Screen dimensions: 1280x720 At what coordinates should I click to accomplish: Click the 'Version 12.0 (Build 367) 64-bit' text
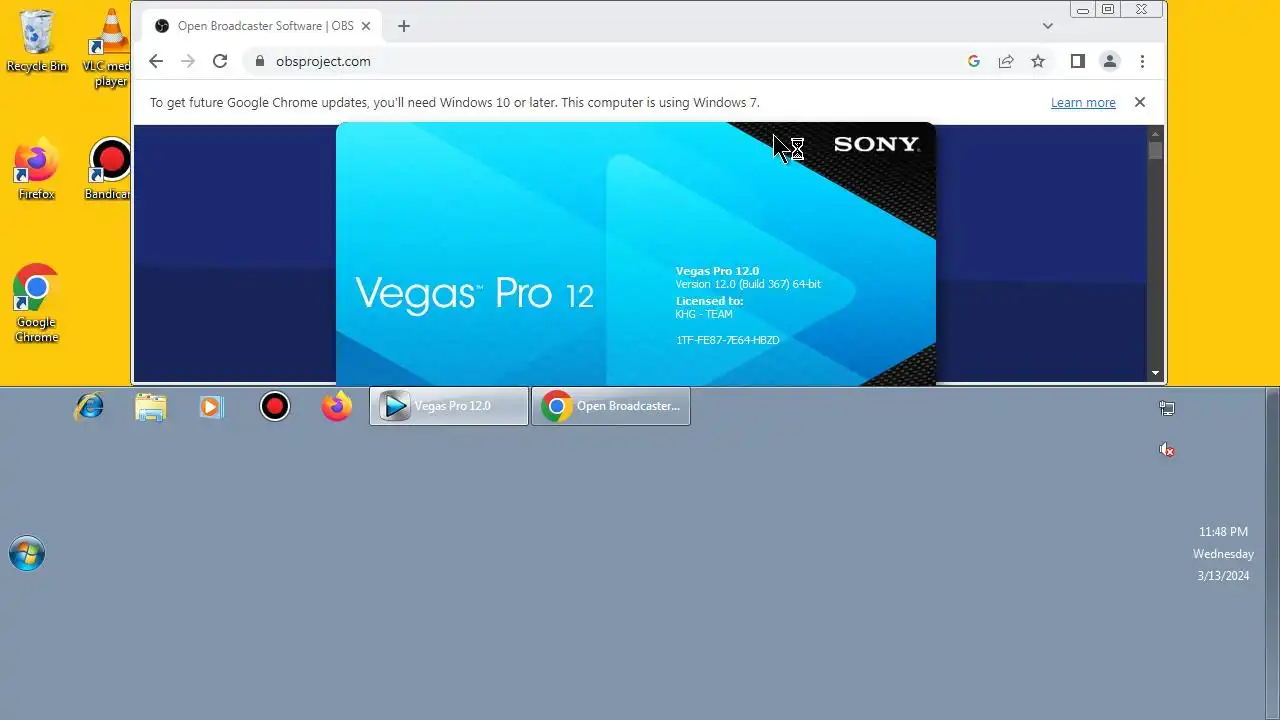(748, 284)
